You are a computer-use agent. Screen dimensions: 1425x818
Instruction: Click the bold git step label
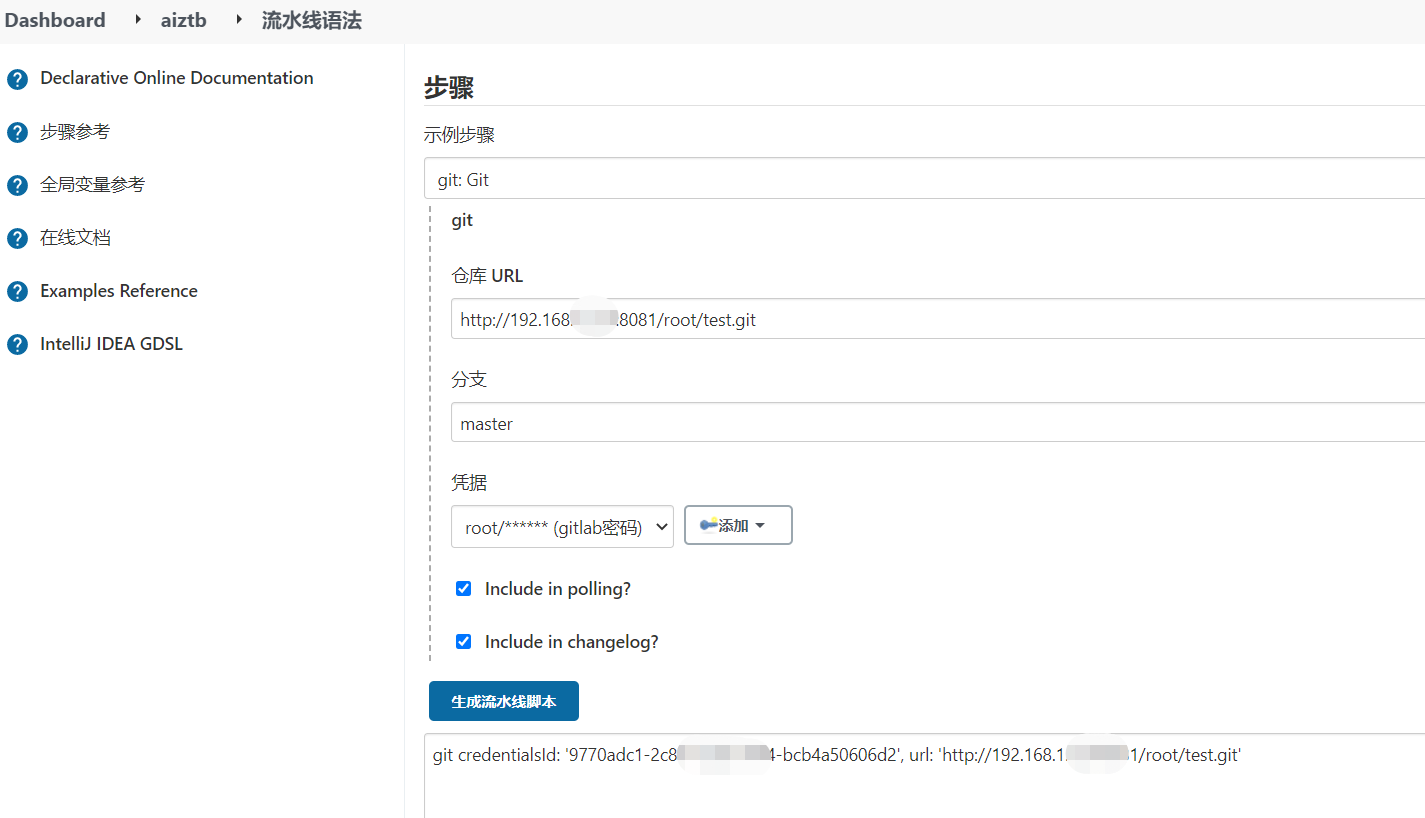click(x=462, y=220)
